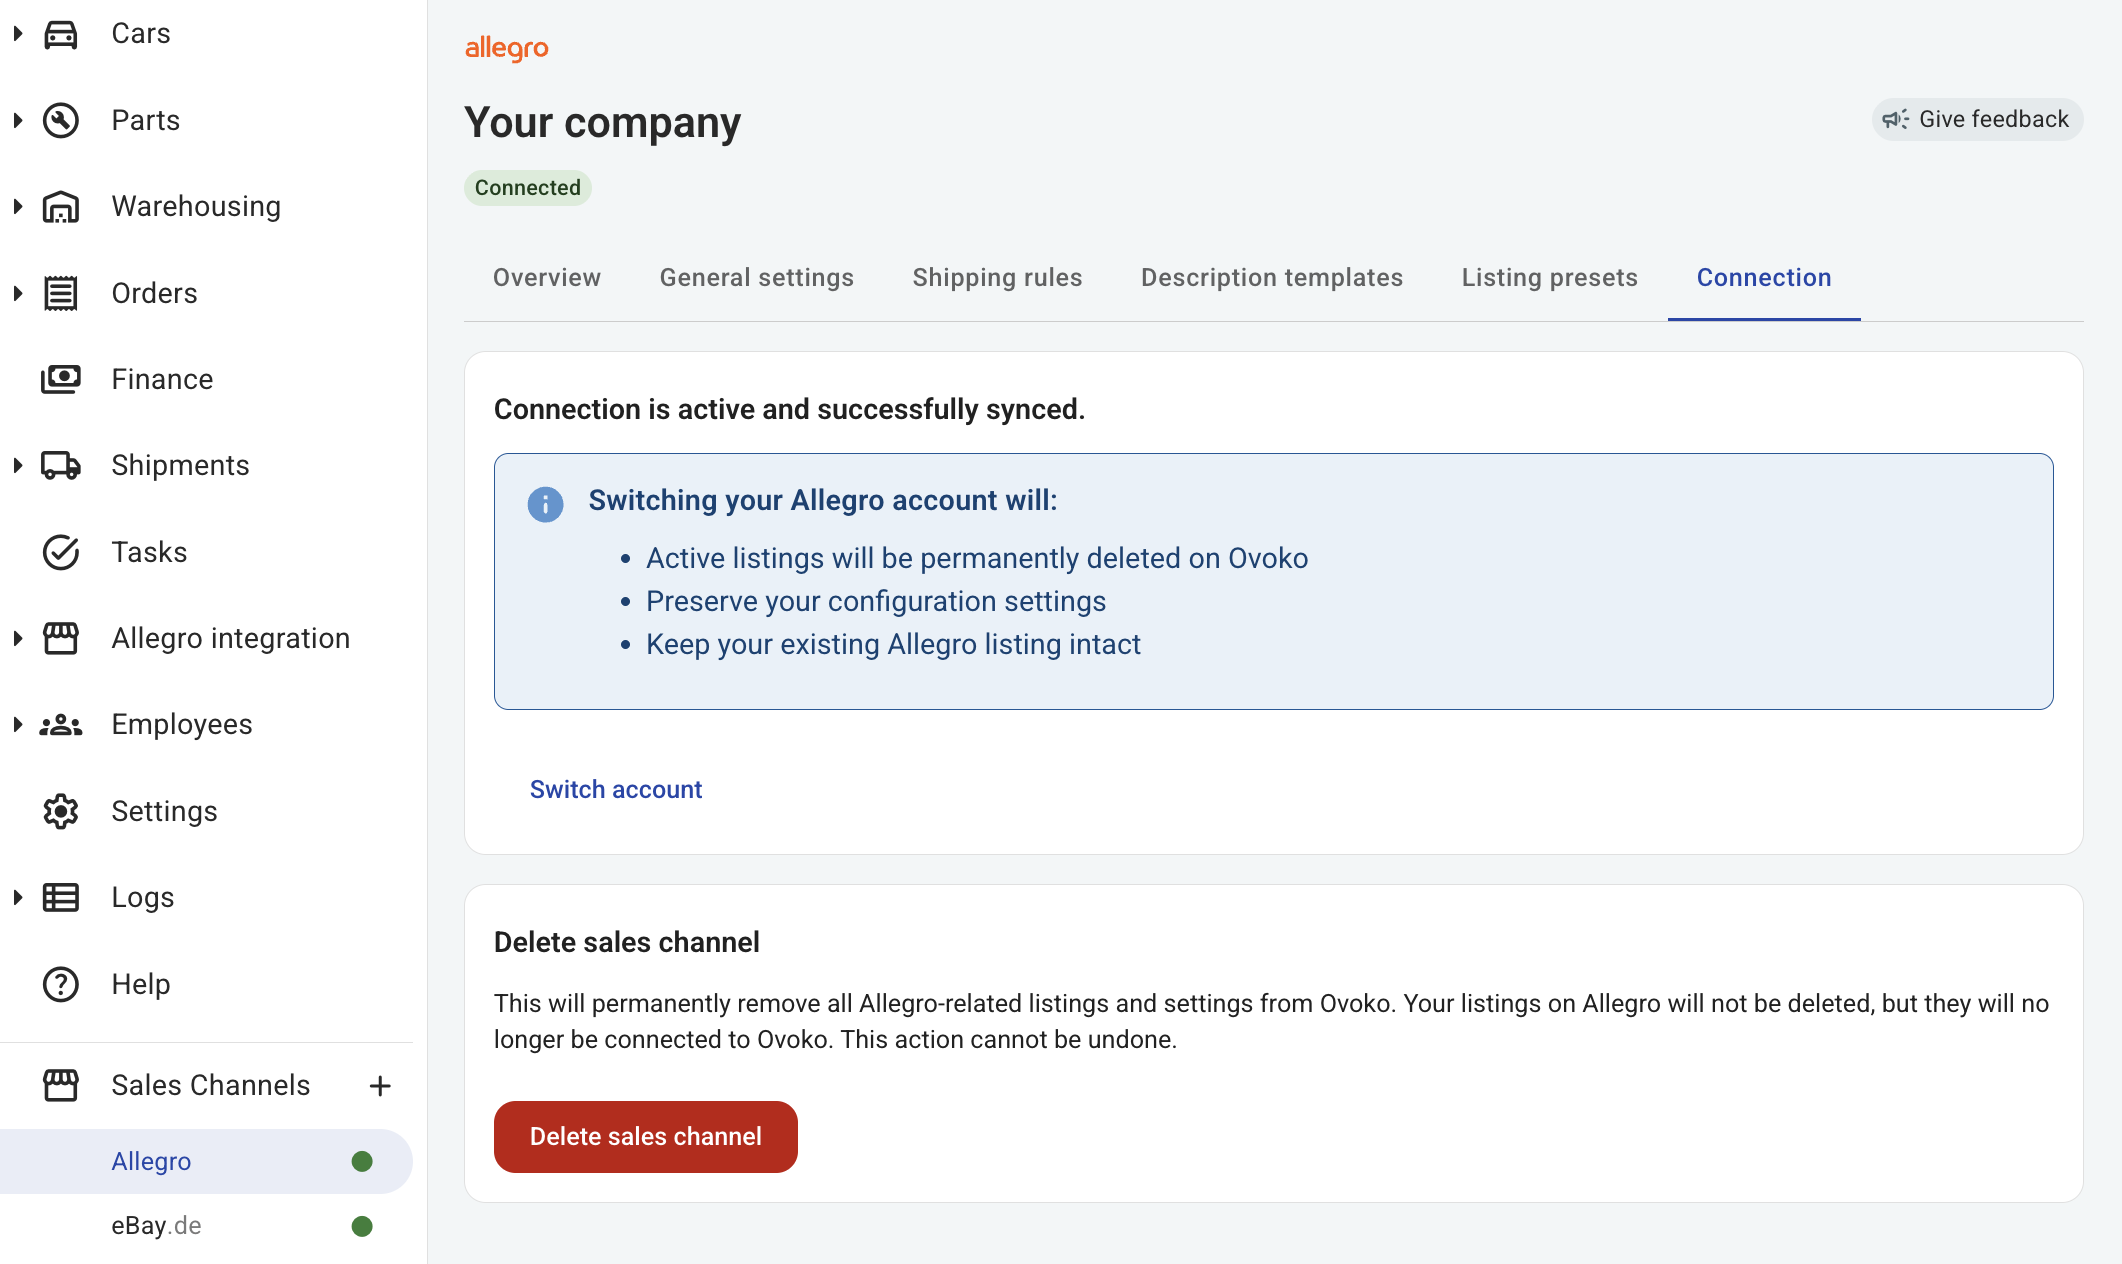Click the green status dot beside Allegro
This screenshot has height=1264, width=2122.
click(362, 1161)
